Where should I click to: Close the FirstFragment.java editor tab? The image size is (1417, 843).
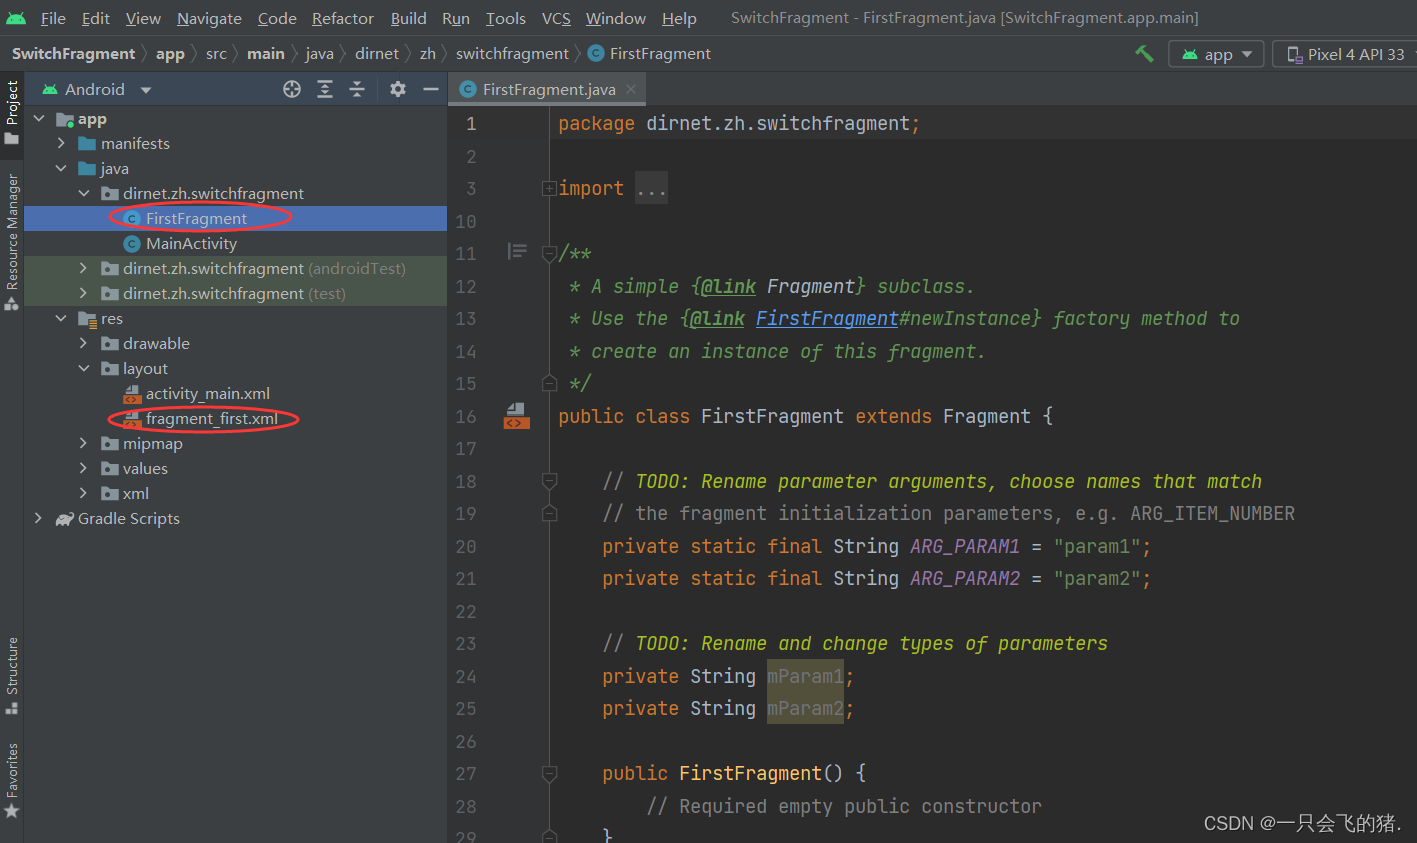631,89
